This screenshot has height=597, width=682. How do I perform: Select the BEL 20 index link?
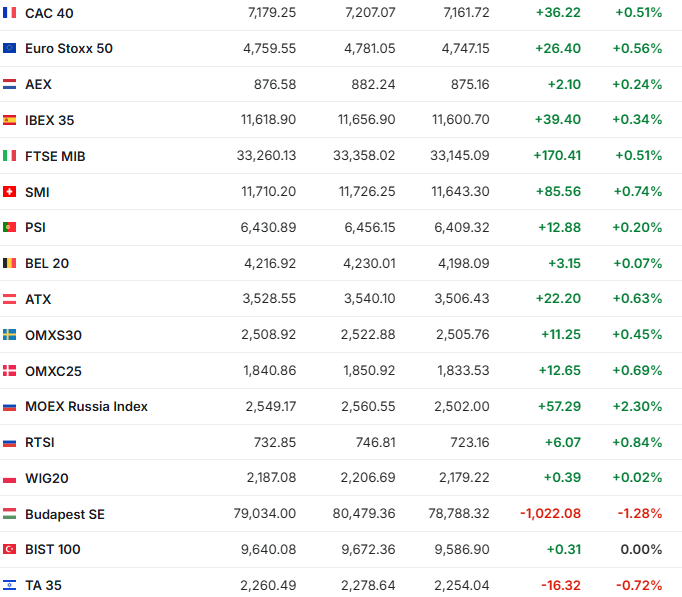coord(47,263)
